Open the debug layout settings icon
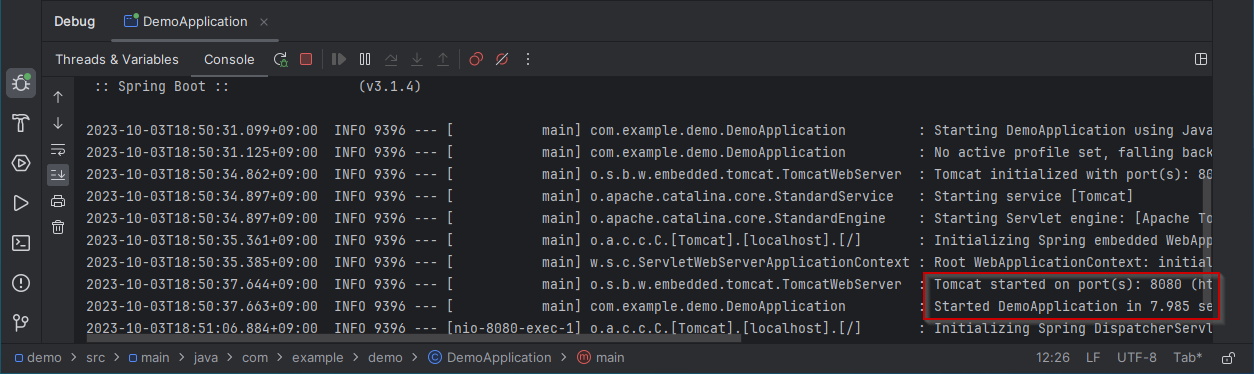Screen dimensions: 1254x374 point(1202,60)
